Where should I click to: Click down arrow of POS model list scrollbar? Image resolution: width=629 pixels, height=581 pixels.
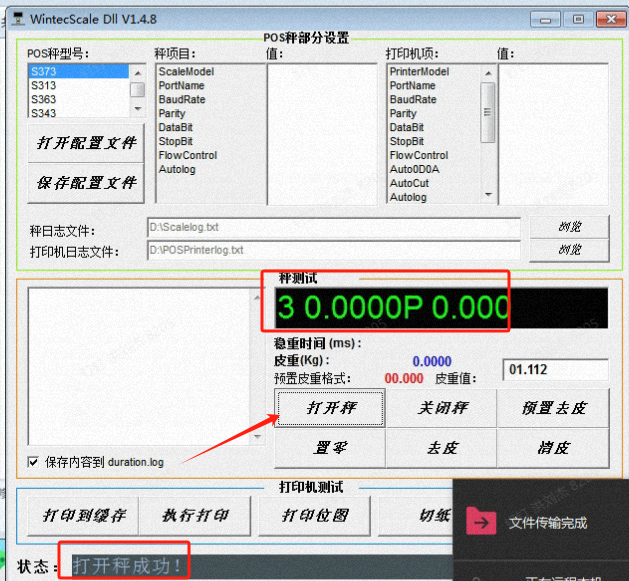click(x=138, y=109)
